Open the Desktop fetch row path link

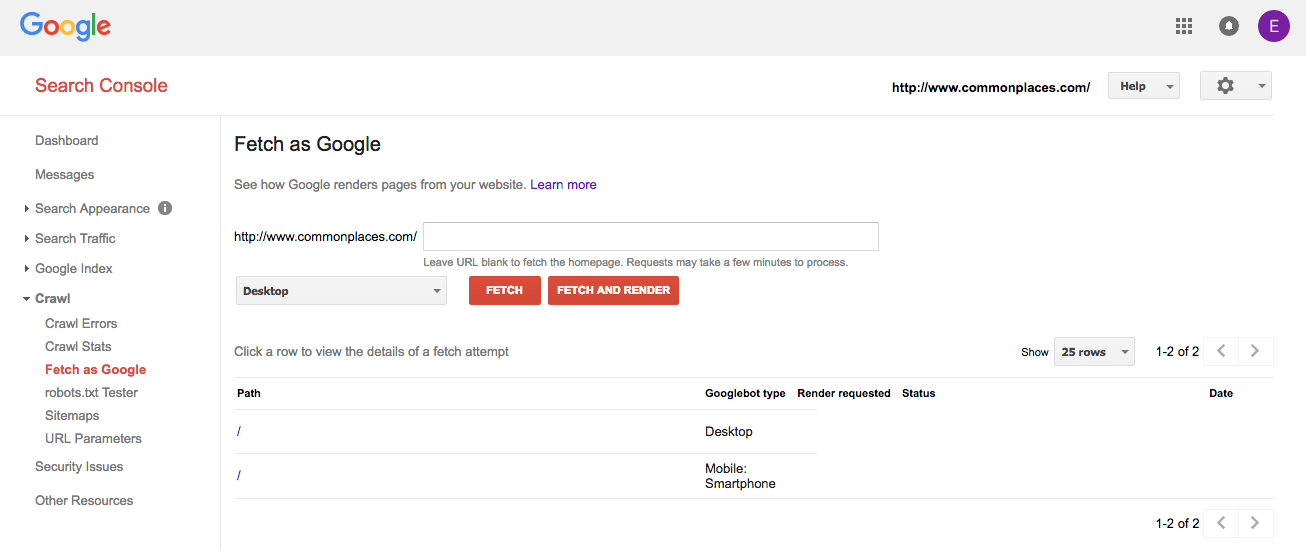[x=239, y=432]
